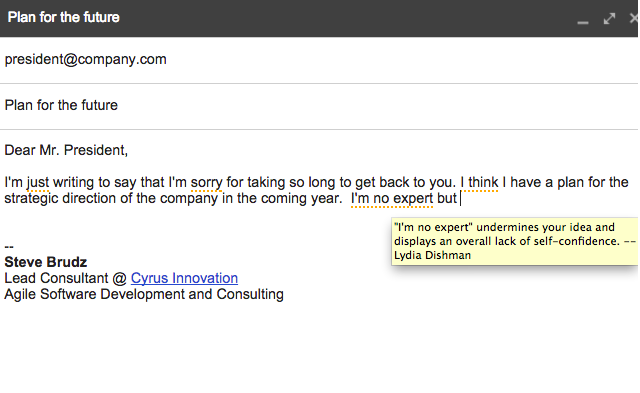This screenshot has width=640, height=393.
Task: Click the empty body area below signature
Action: (x=319, y=349)
